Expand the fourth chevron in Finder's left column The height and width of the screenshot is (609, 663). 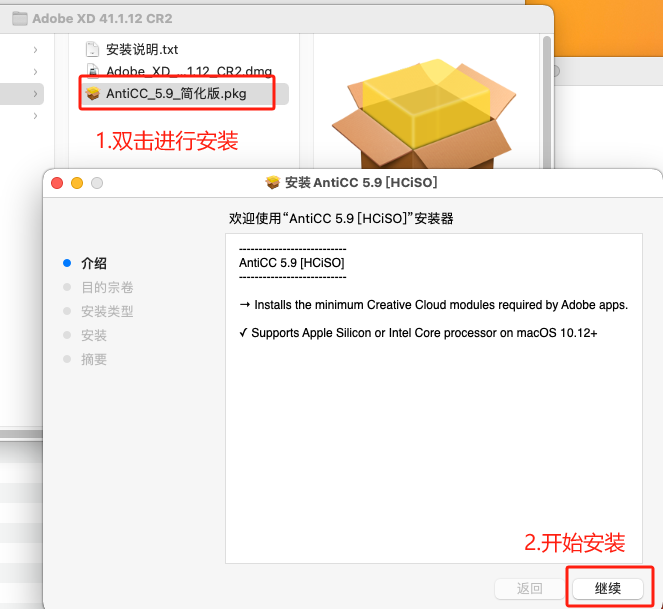tap(36, 116)
